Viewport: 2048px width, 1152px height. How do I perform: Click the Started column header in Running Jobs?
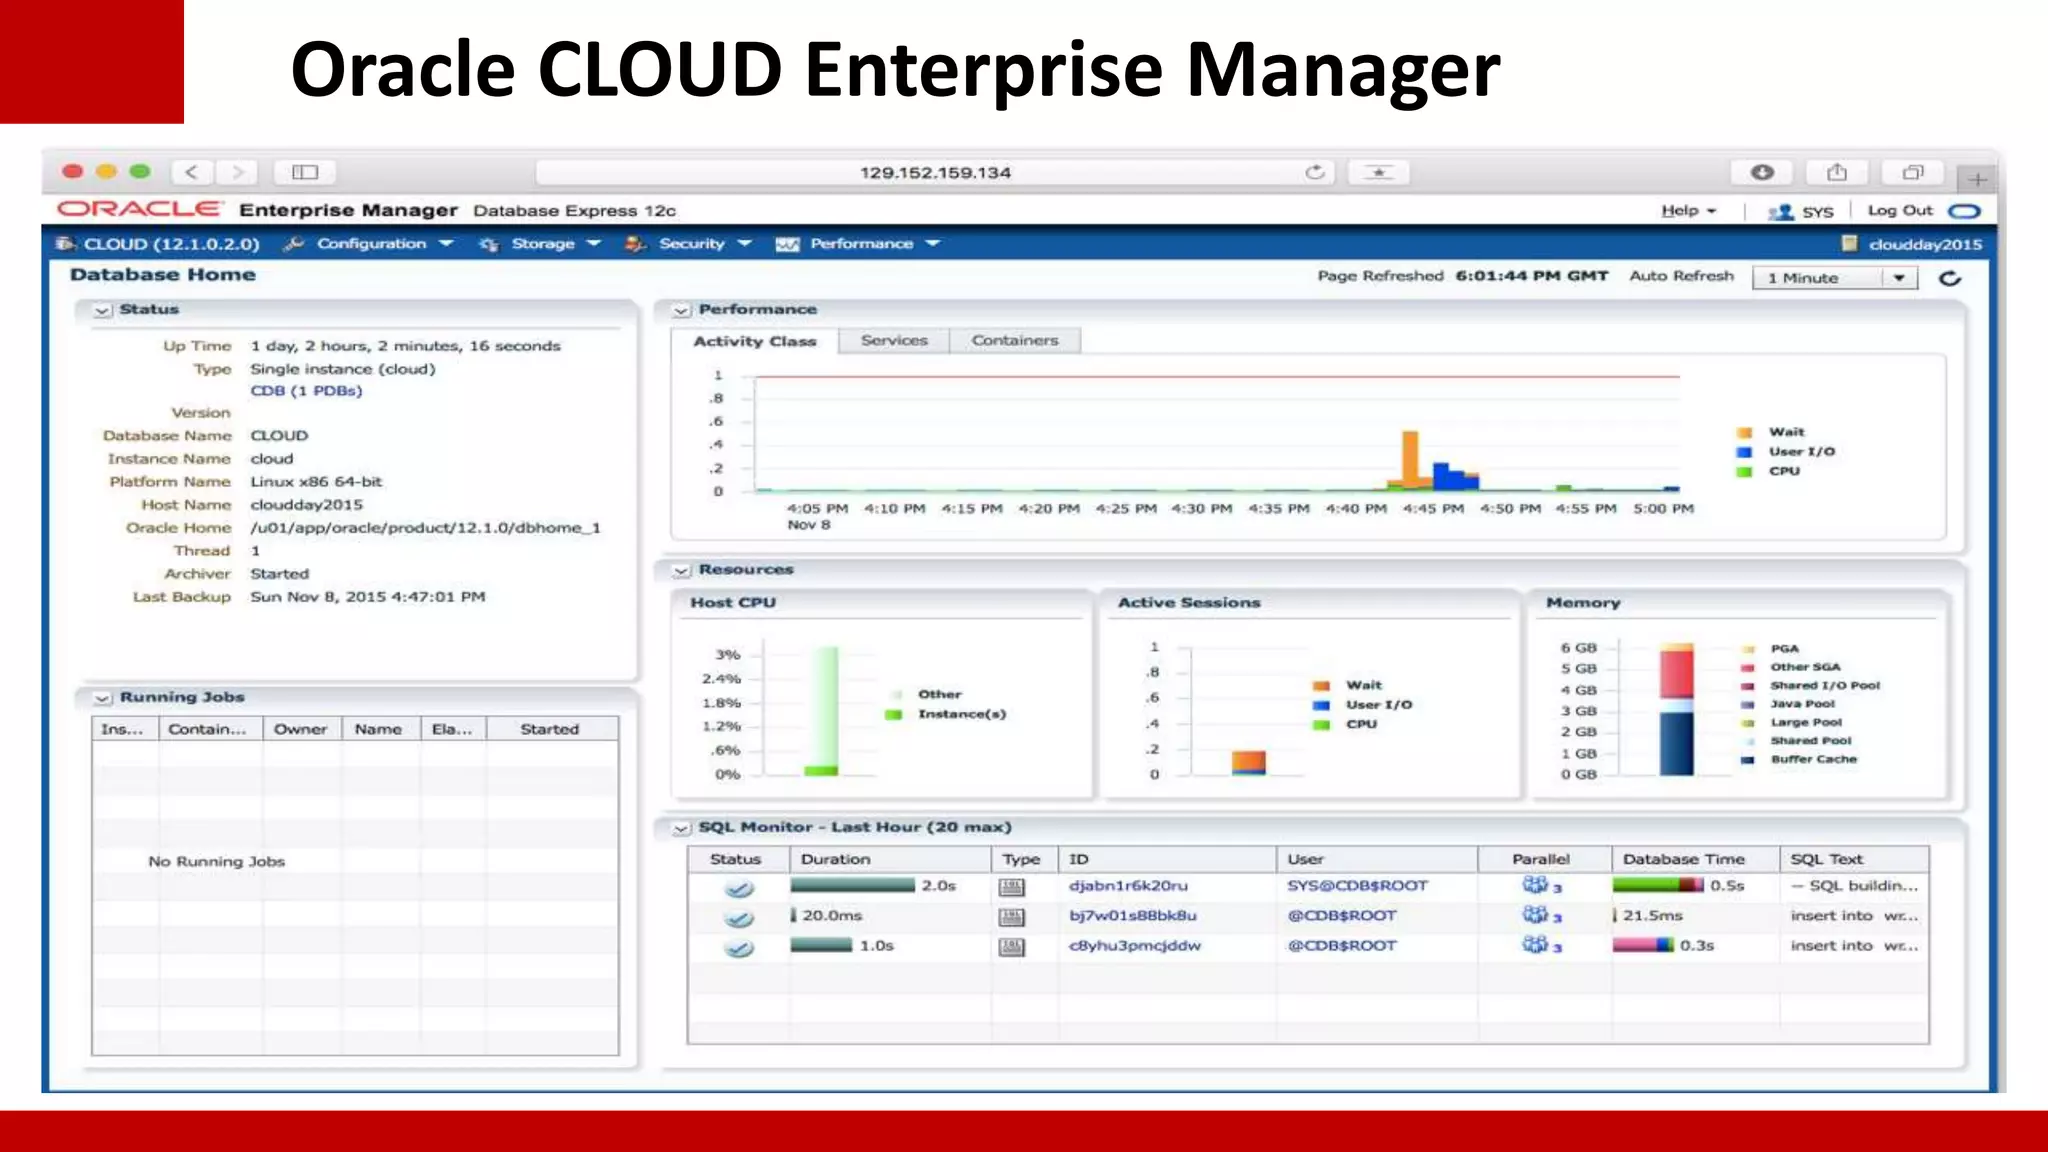(x=552, y=729)
